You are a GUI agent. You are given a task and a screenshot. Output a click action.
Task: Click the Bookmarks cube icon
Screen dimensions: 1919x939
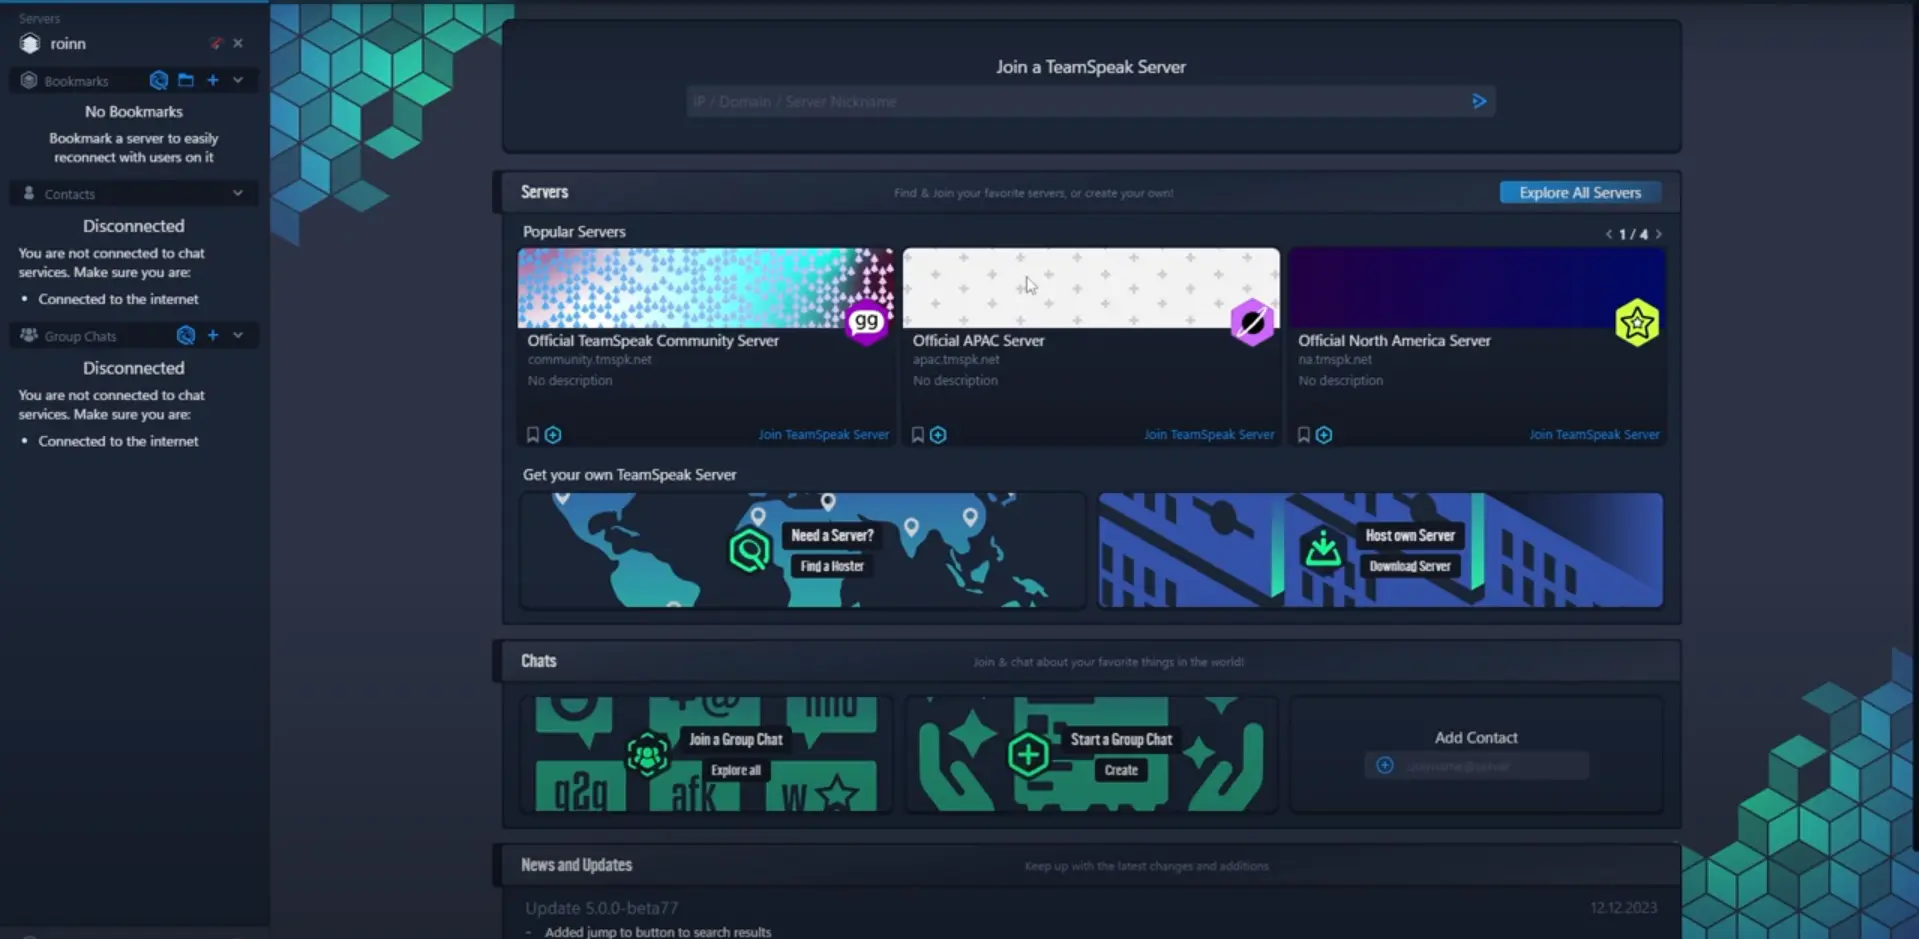point(29,80)
